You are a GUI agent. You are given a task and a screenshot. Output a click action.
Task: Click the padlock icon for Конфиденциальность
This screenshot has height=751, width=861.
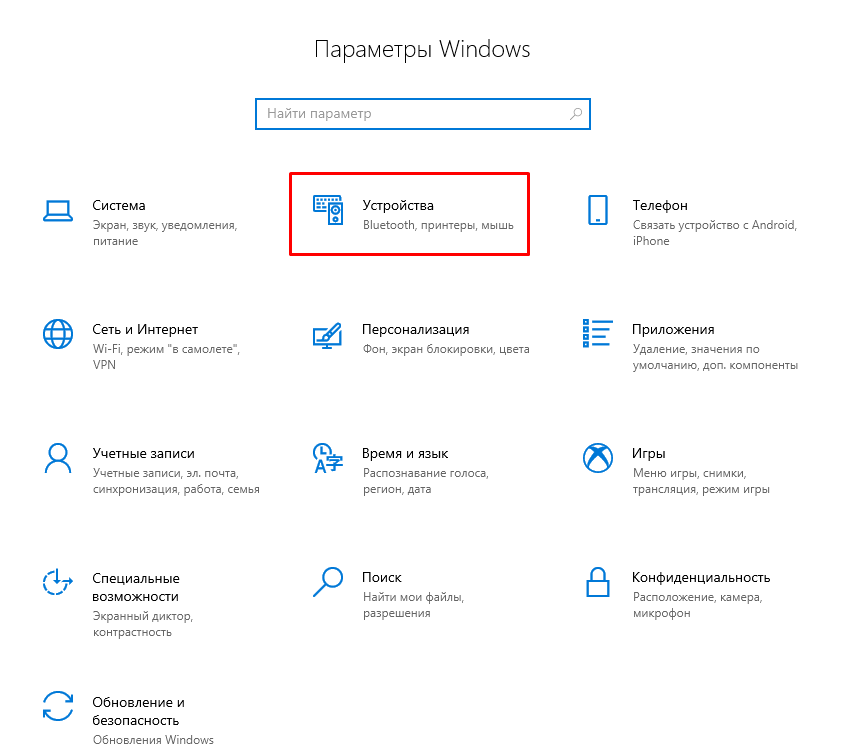(598, 582)
